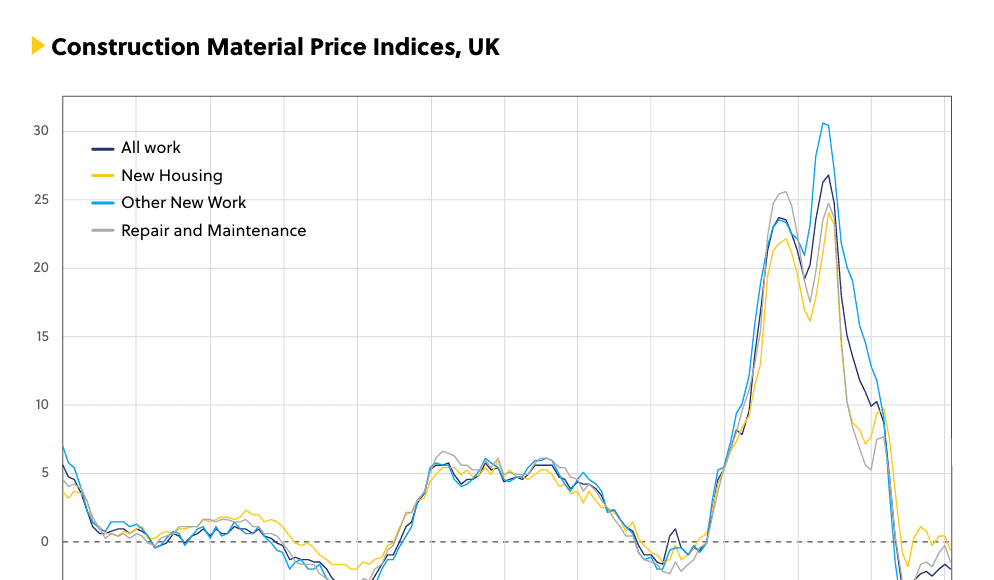This screenshot has width=994, height=580.
Task: Click the dark blue 'All work' legend line
Action: tap(103, 149)
